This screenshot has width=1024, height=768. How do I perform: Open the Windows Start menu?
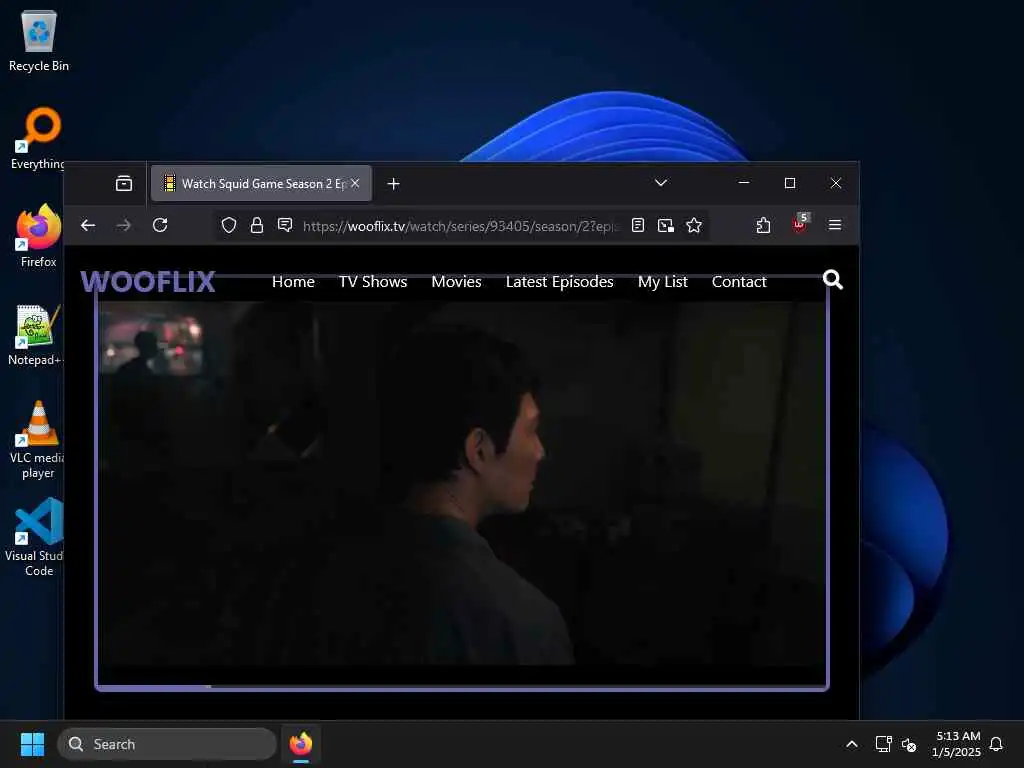tap(32, 744)
